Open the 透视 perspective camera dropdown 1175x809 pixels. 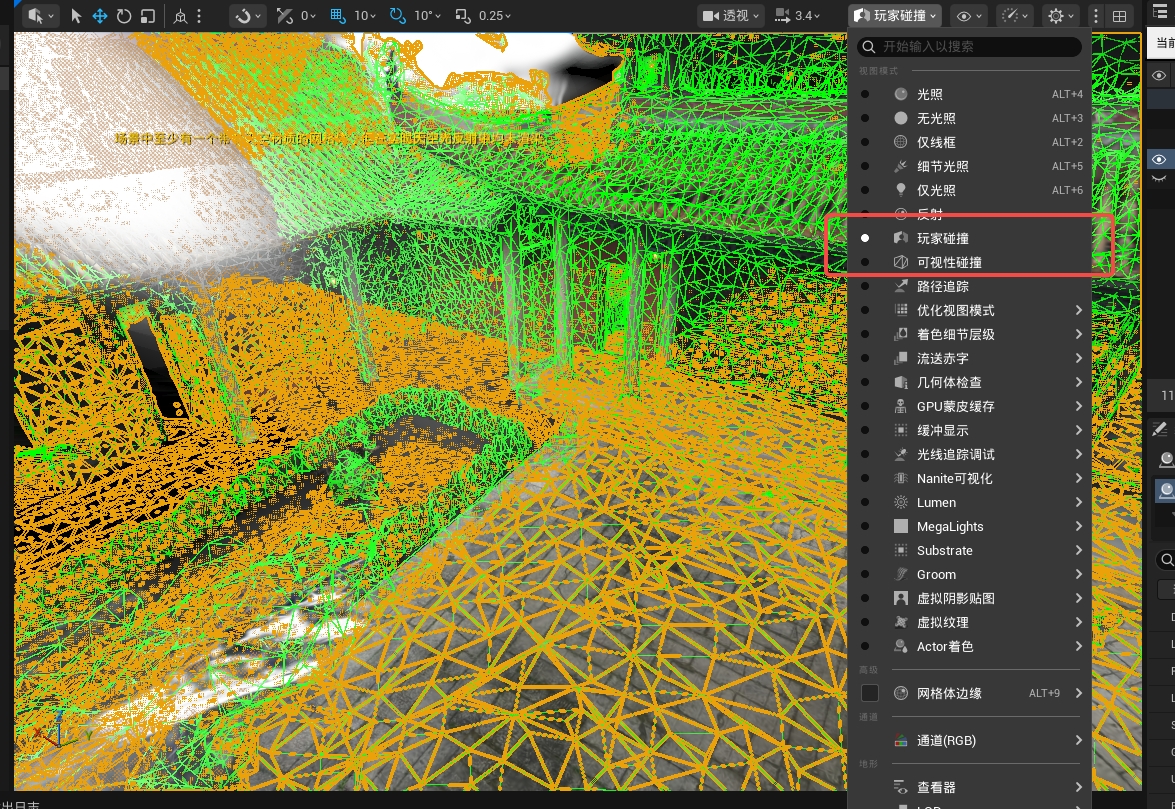click(x=731, y=15)
